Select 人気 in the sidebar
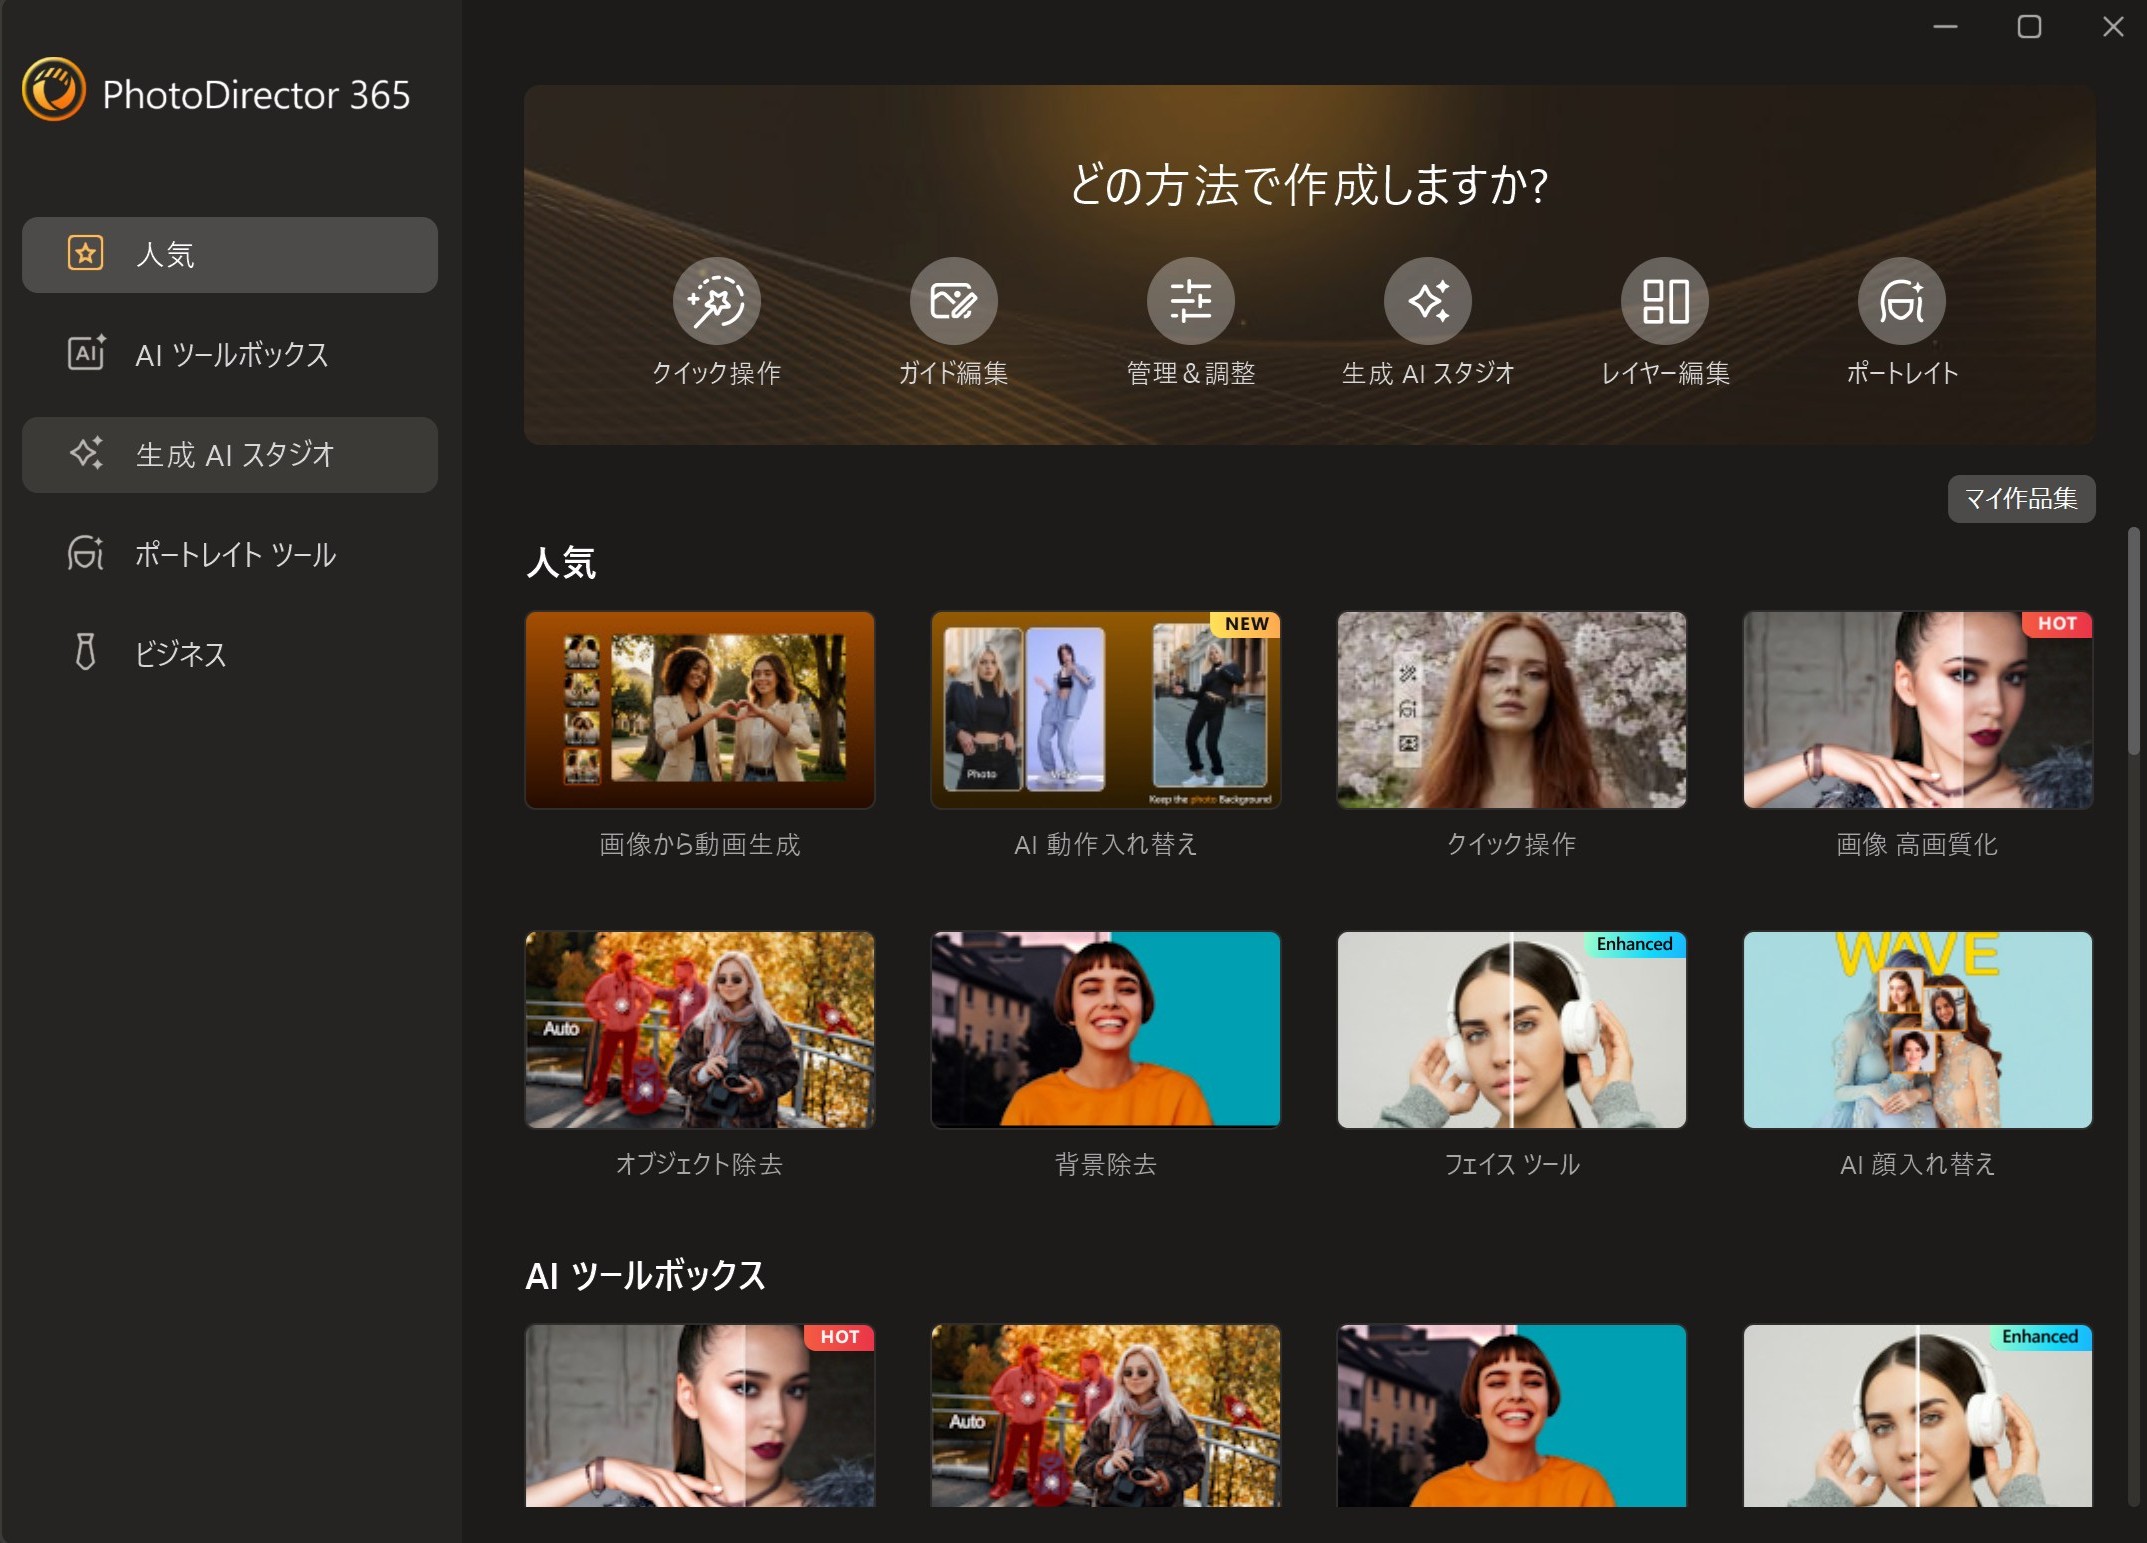2147x1543 pixels. [230, 255]
